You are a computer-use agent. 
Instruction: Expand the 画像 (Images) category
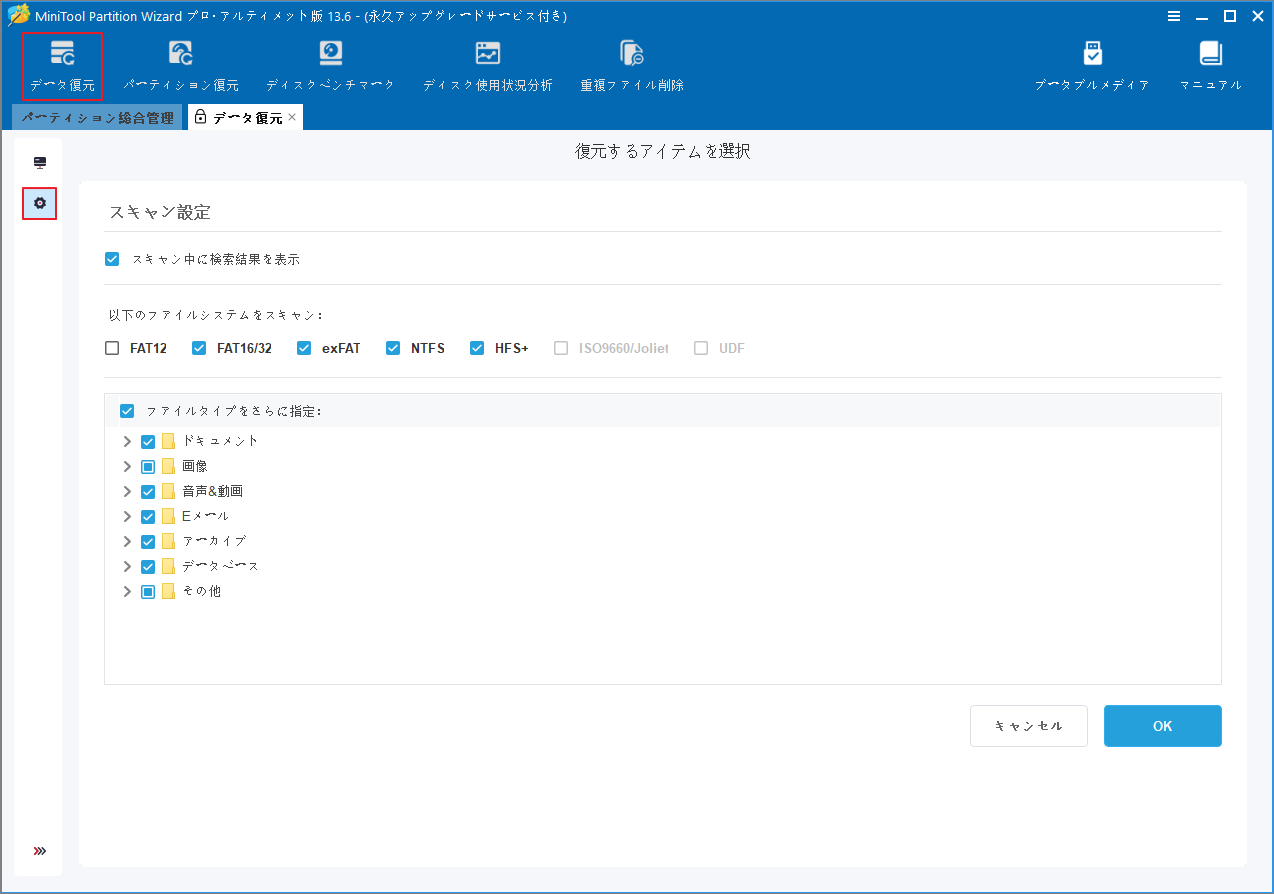(x=126, y=465)
